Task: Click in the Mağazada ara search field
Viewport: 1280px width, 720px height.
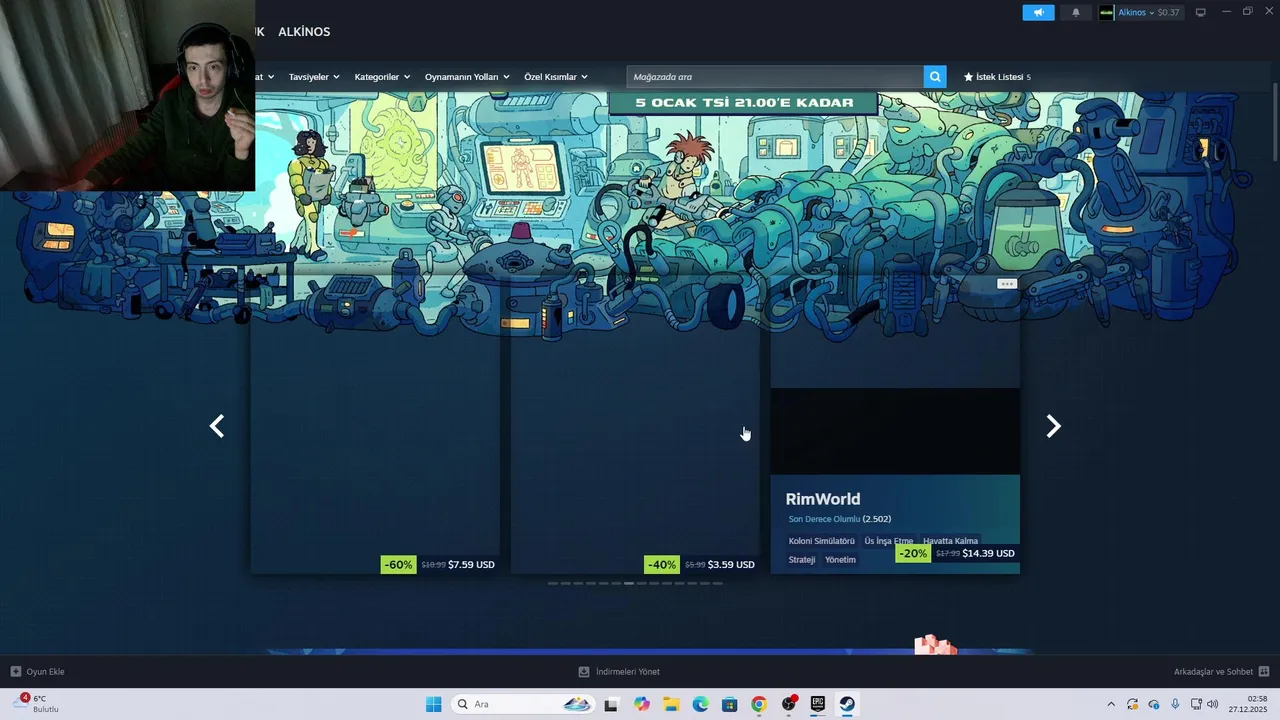Action: [x=775, y=77]
